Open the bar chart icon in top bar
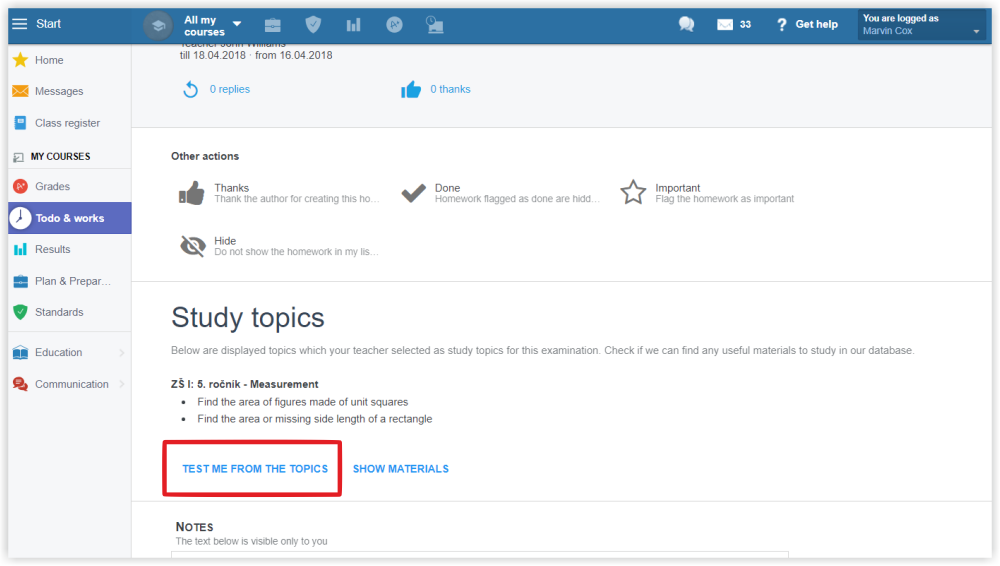 click(x=353, y=24)
